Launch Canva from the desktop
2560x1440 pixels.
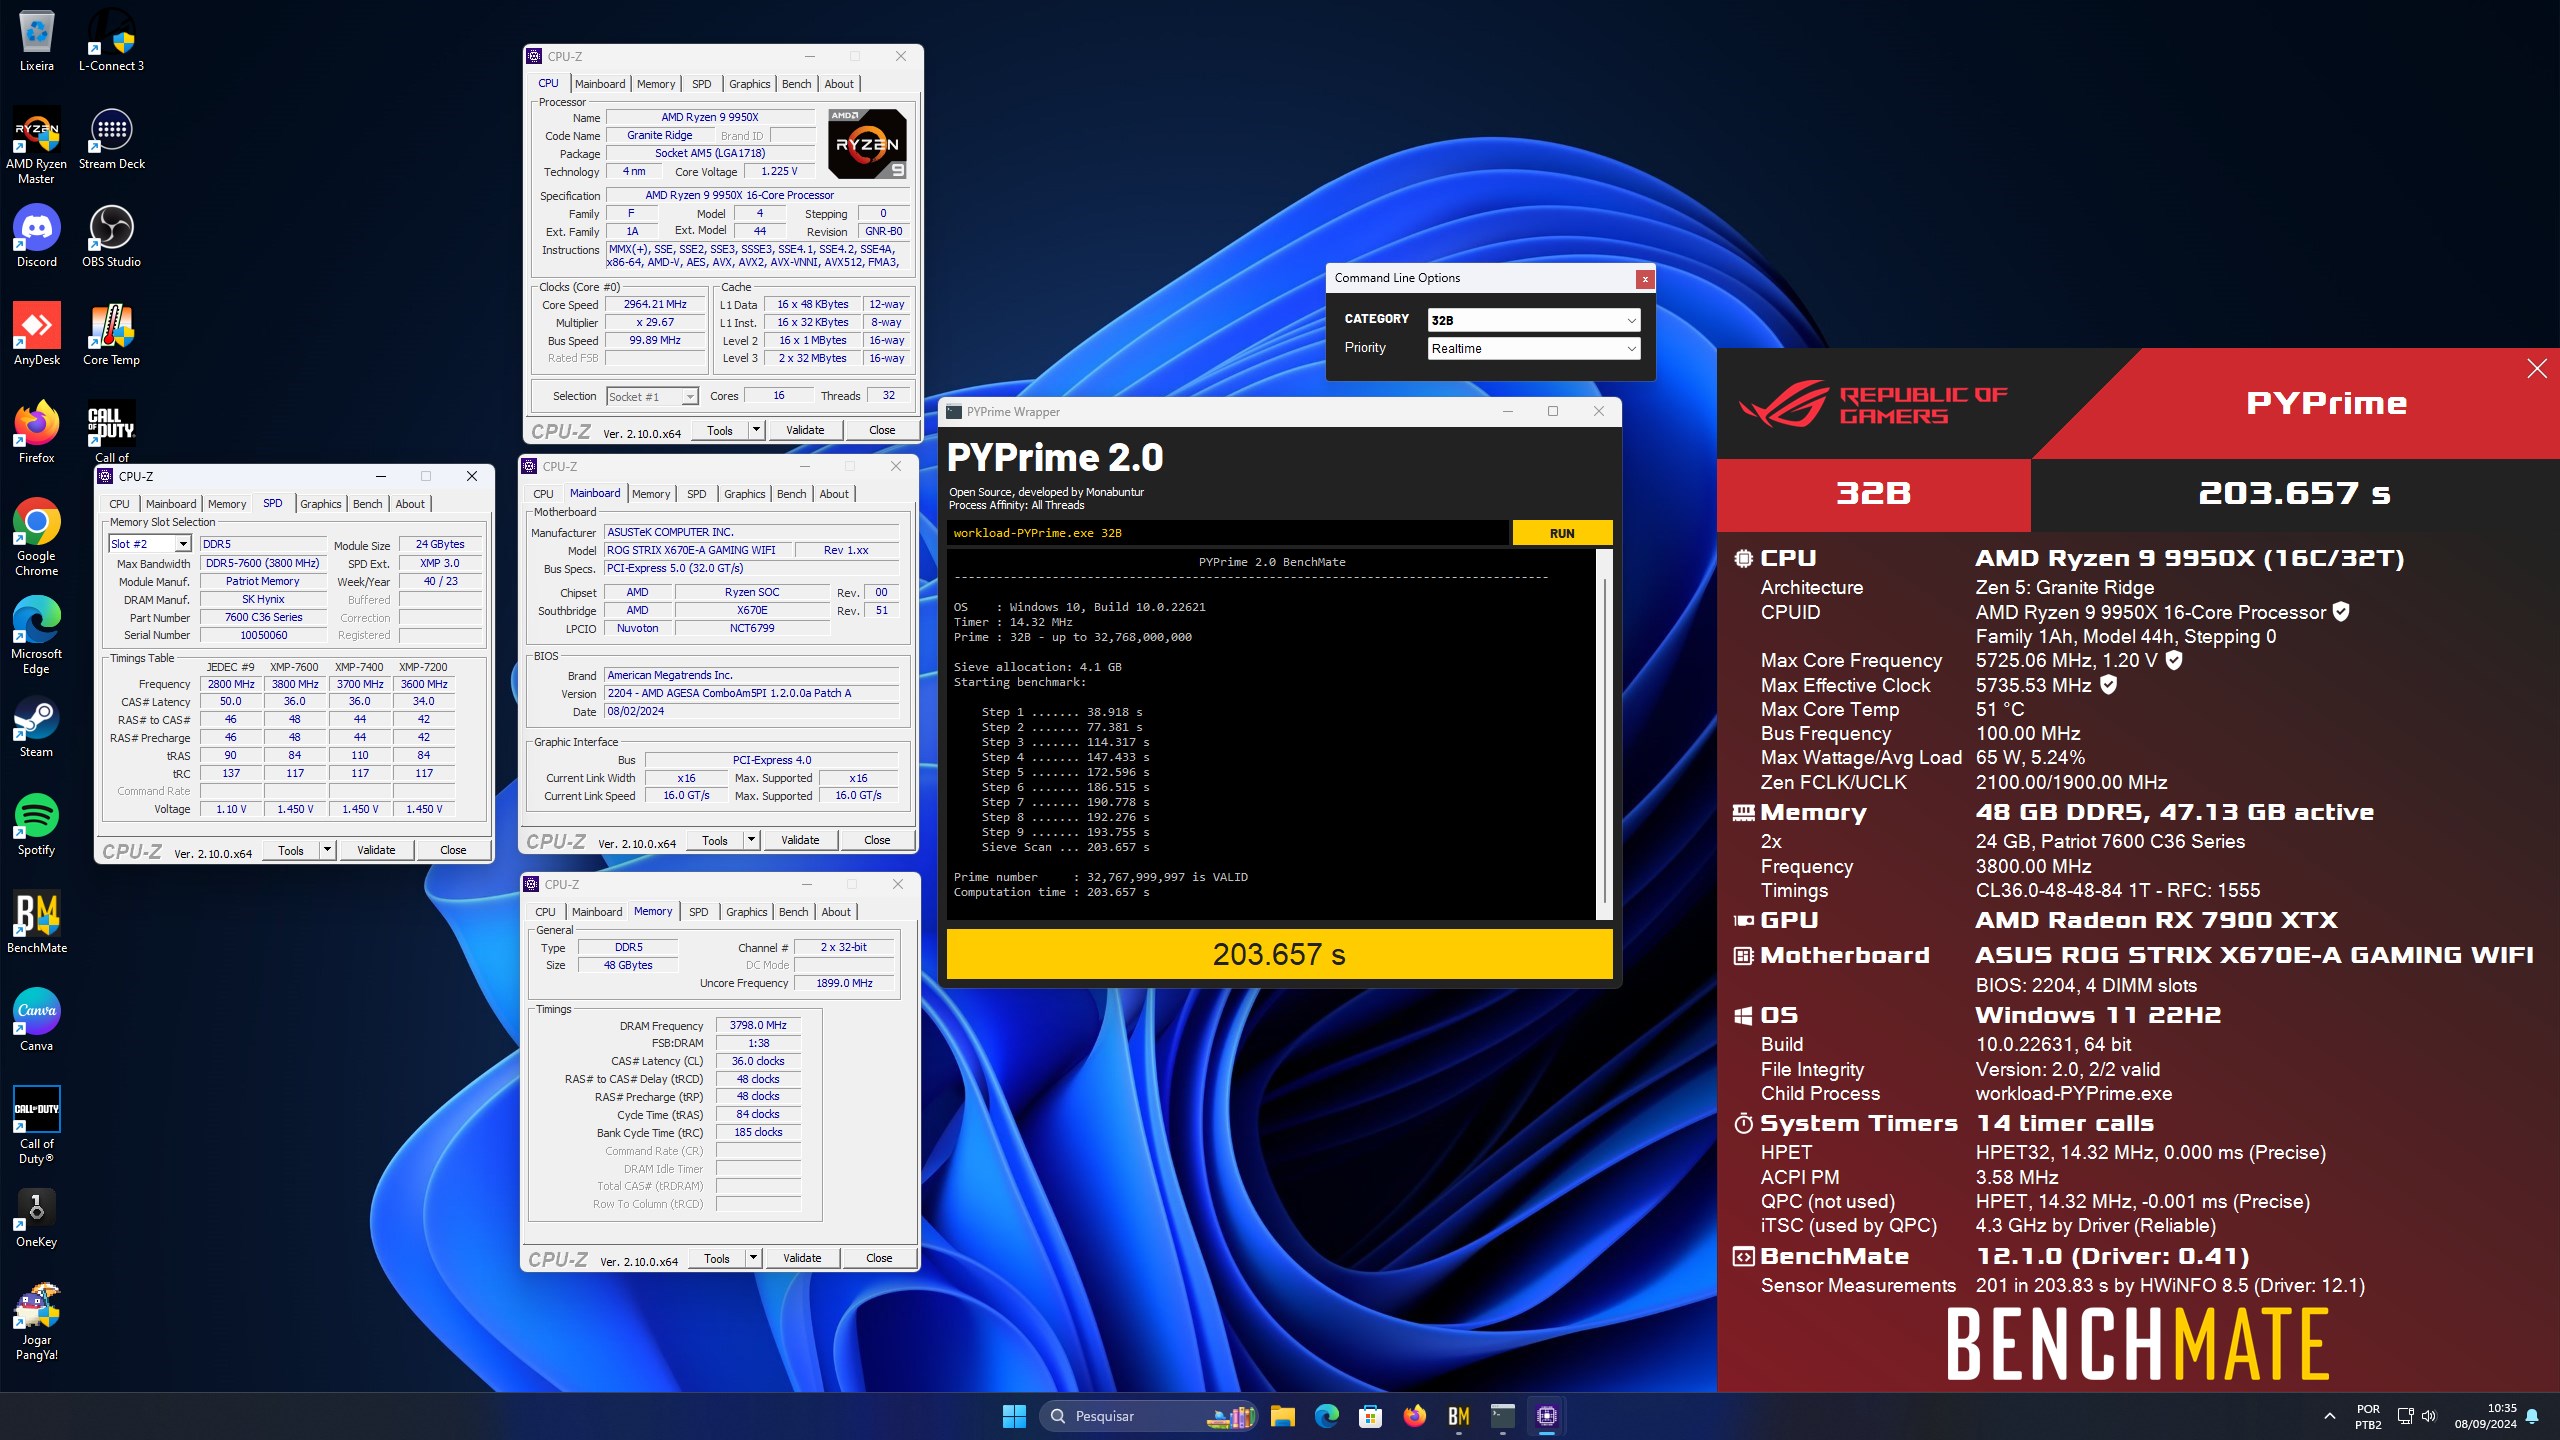point(36,1021)
